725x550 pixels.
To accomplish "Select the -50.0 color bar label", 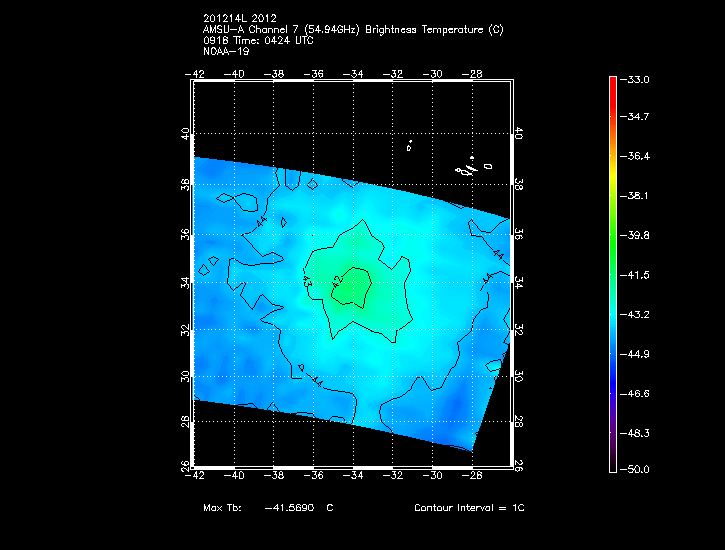I will [636, 469].
